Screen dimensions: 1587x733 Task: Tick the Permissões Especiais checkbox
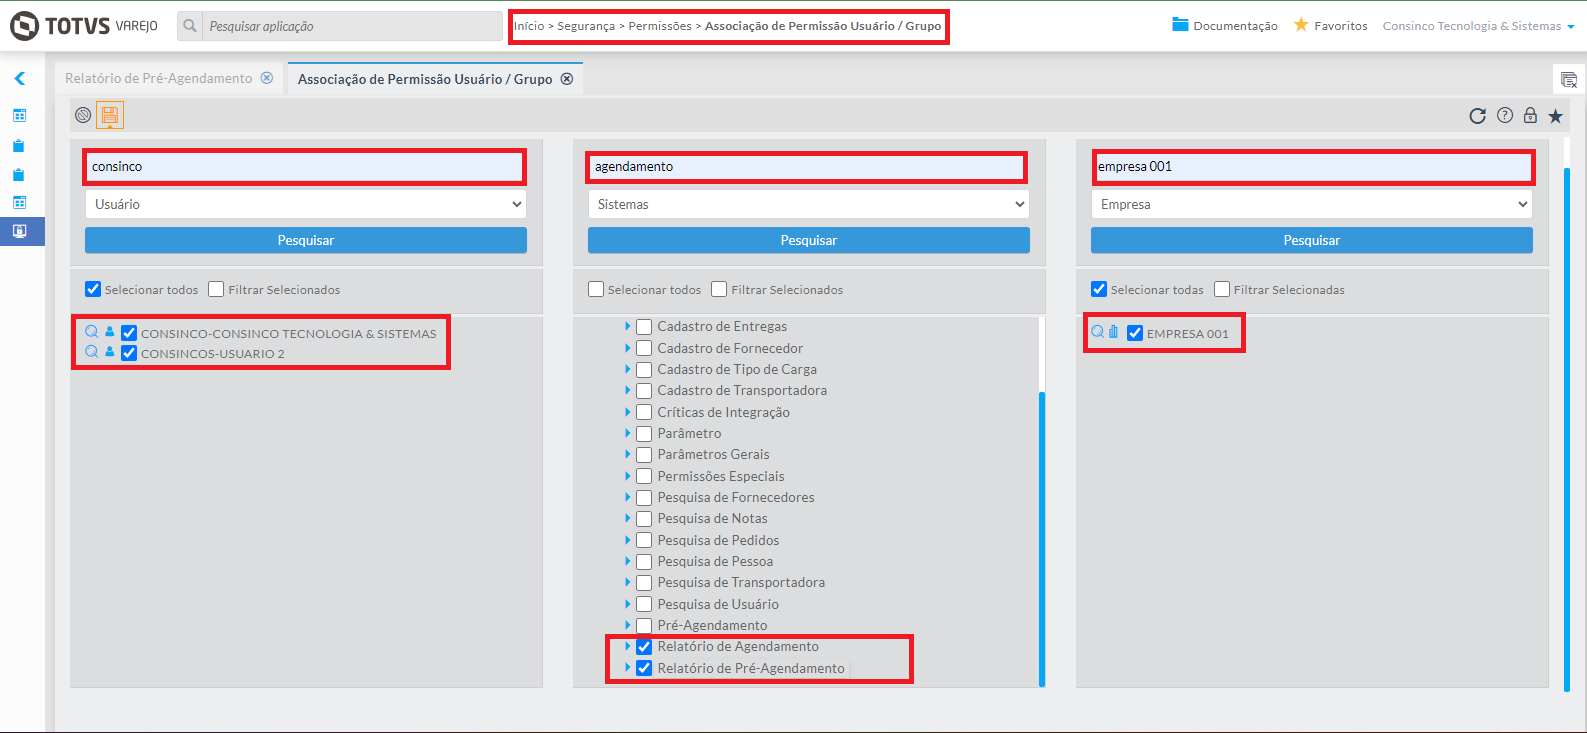click(644, 476)
